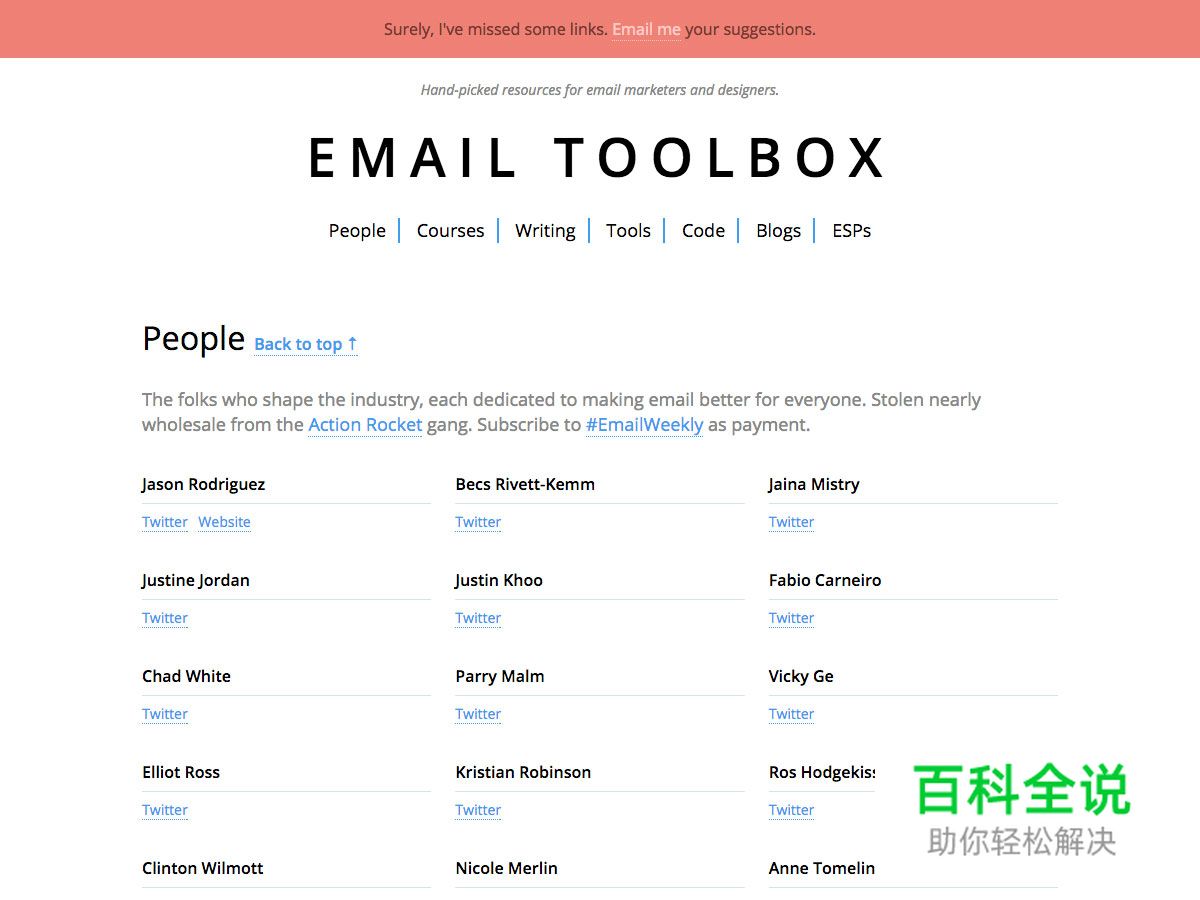Open the Code navigation link
The image size is (1200, 900).
[703, 230]
